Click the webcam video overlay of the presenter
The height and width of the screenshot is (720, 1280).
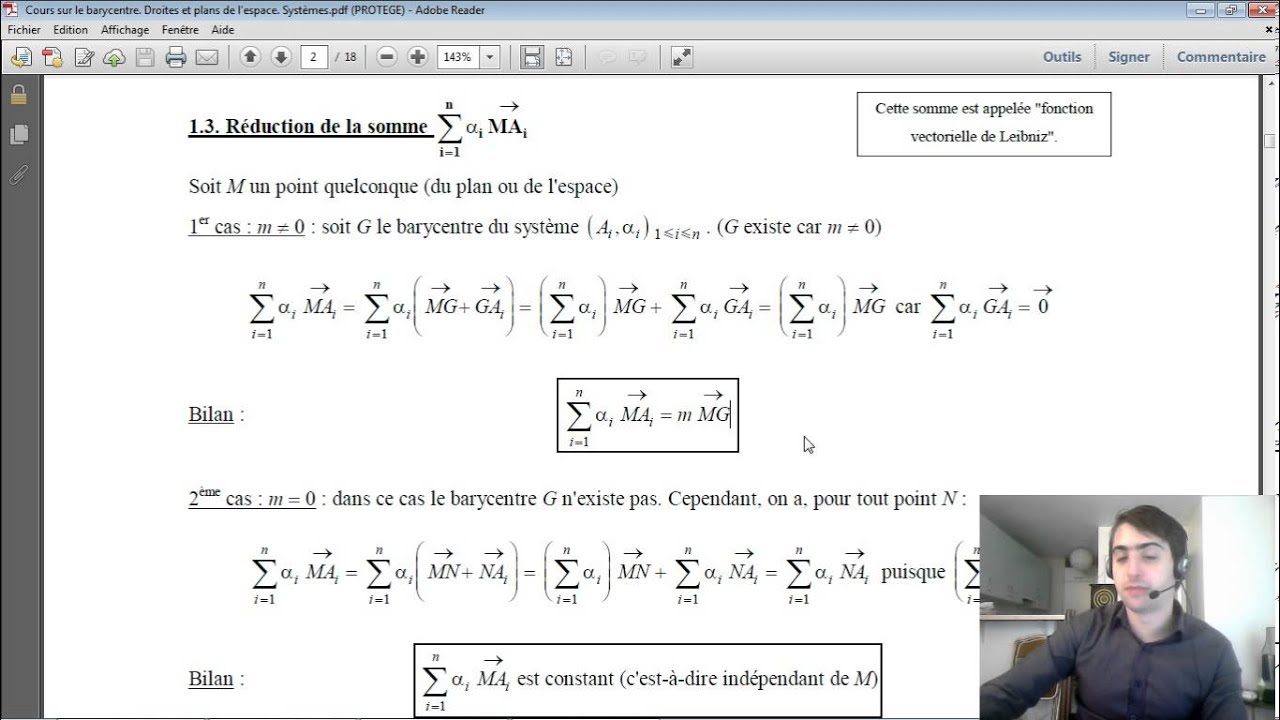point(1130,607)
